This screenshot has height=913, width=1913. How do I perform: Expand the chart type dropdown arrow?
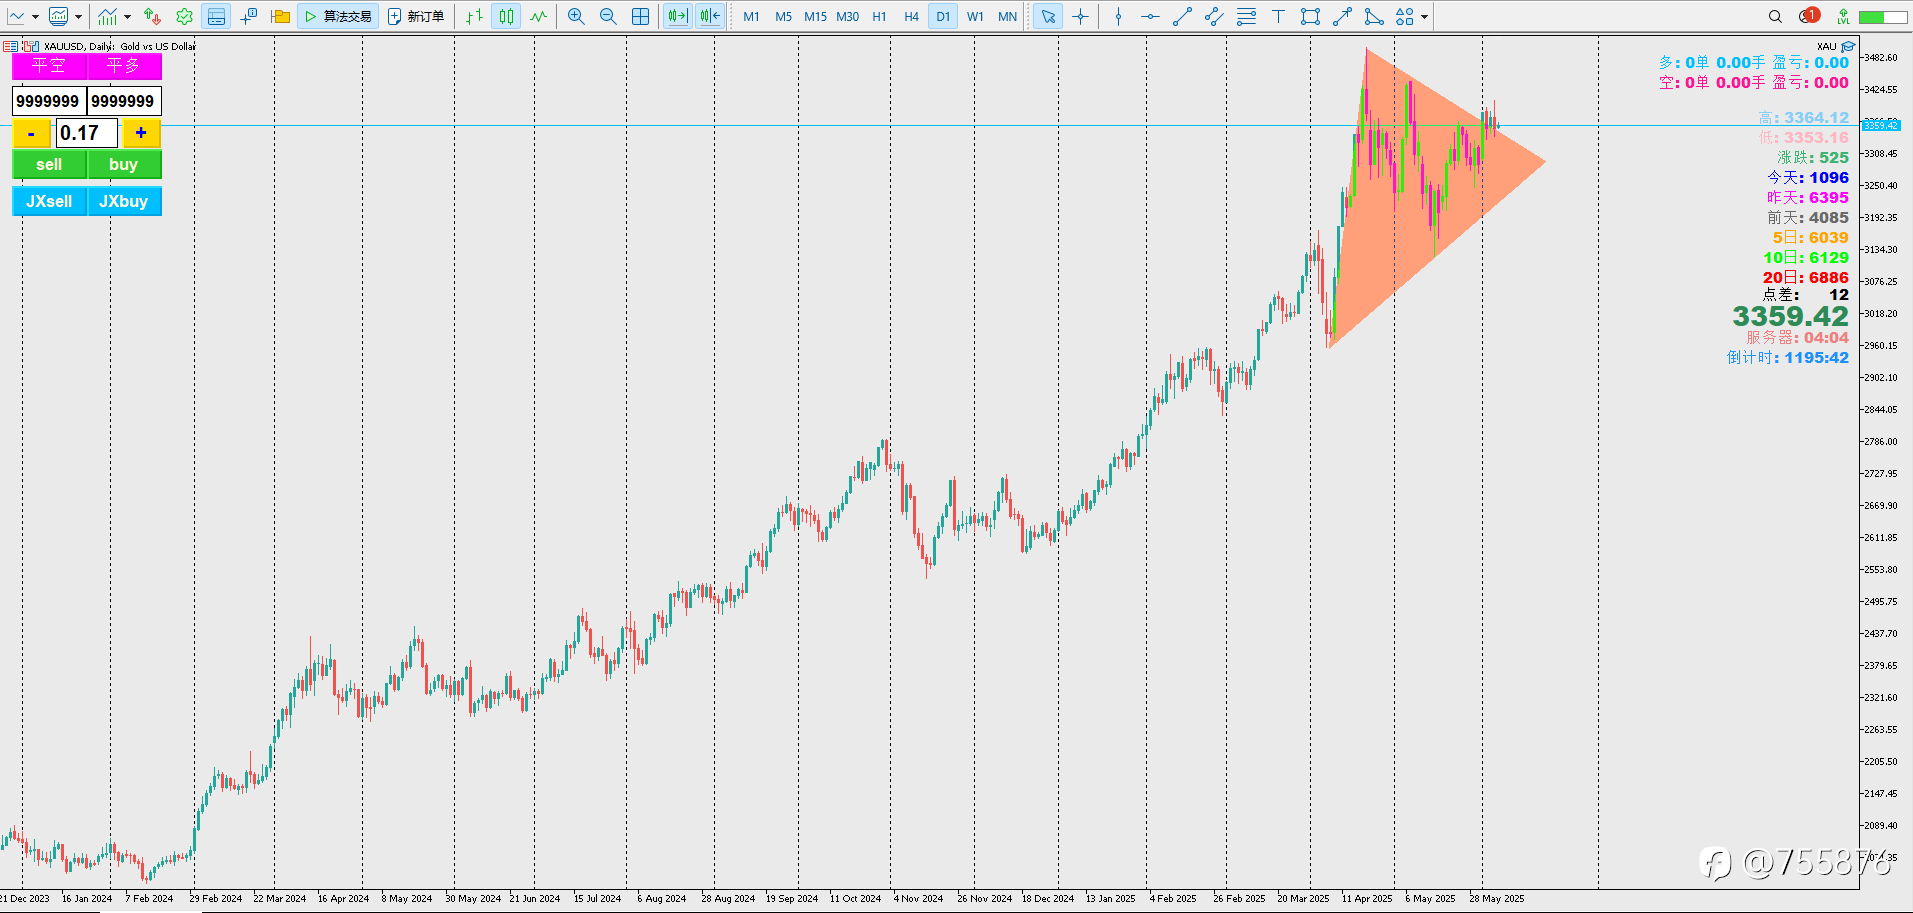35,16
